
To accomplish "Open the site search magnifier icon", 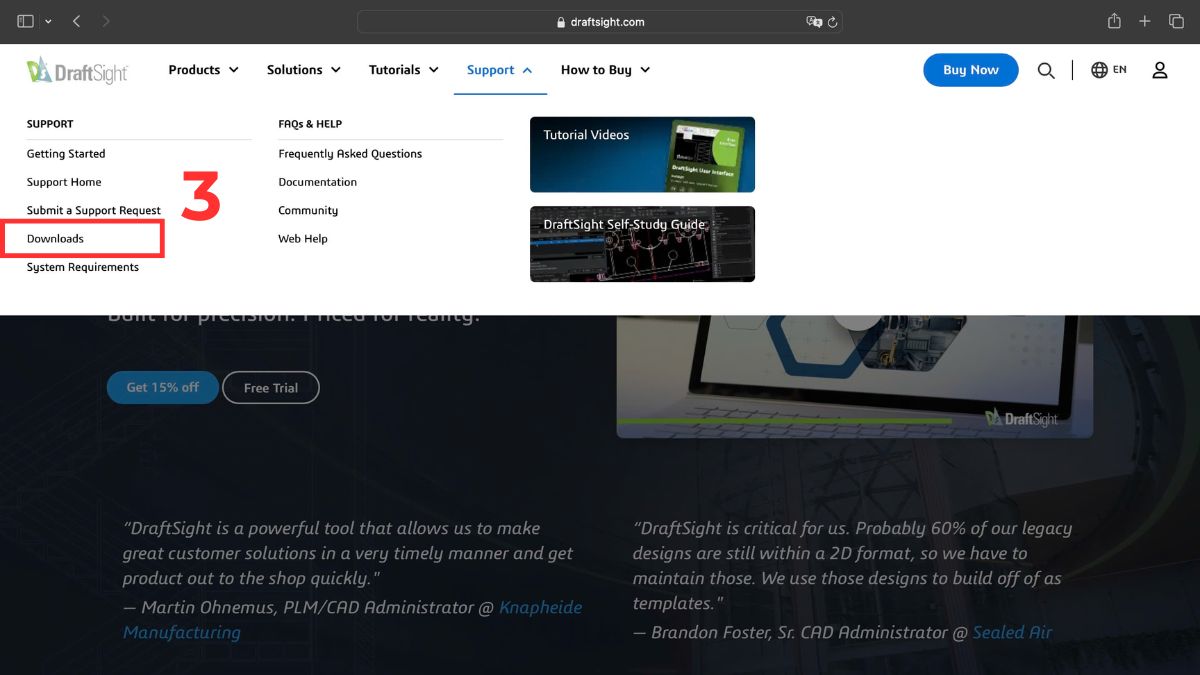I will pyautogui.click(x=1046, y=70).
